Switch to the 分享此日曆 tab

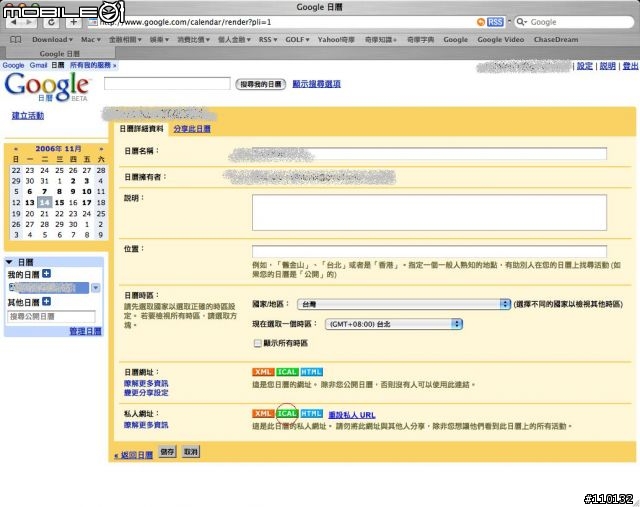pyautogui.click(x=192, y=129)
